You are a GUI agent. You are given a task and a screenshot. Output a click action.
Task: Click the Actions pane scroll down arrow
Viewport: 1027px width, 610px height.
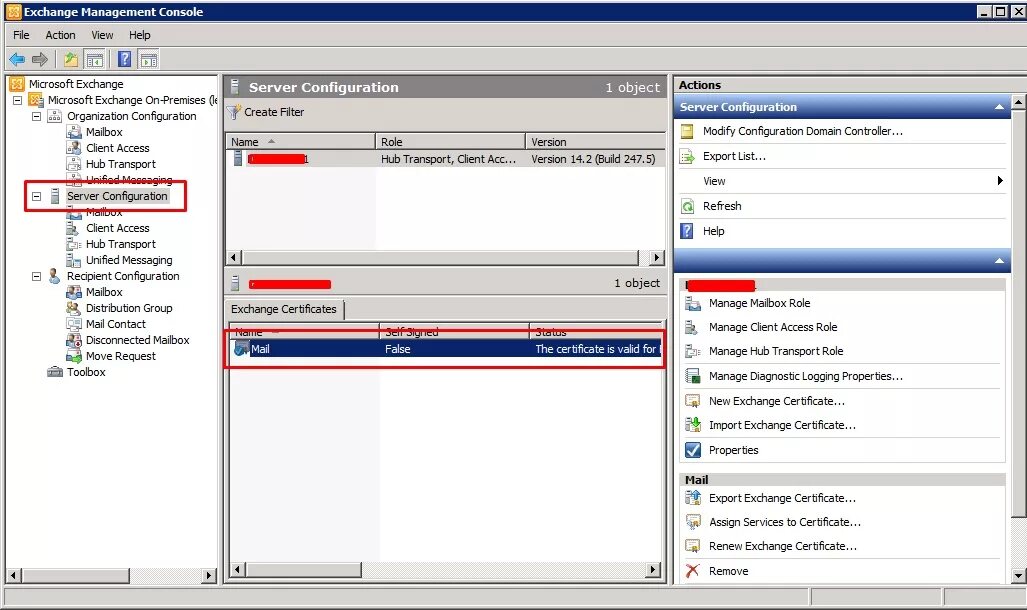1018,577
